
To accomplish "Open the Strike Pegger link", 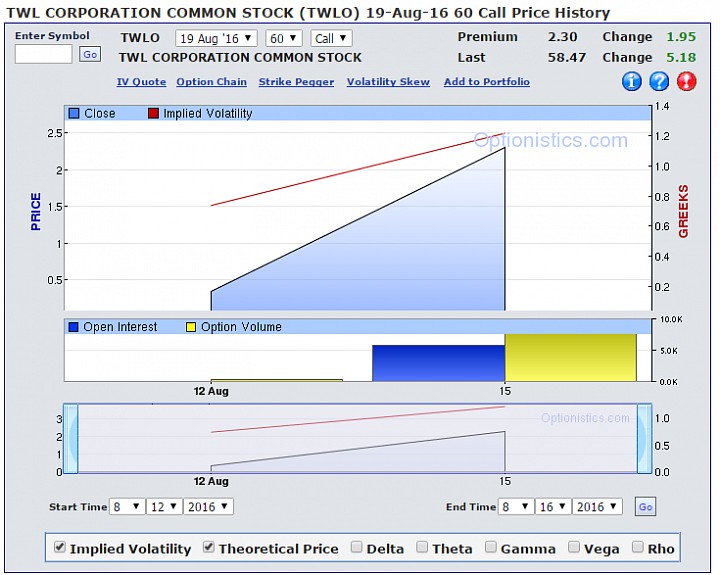I will [296, 82].
